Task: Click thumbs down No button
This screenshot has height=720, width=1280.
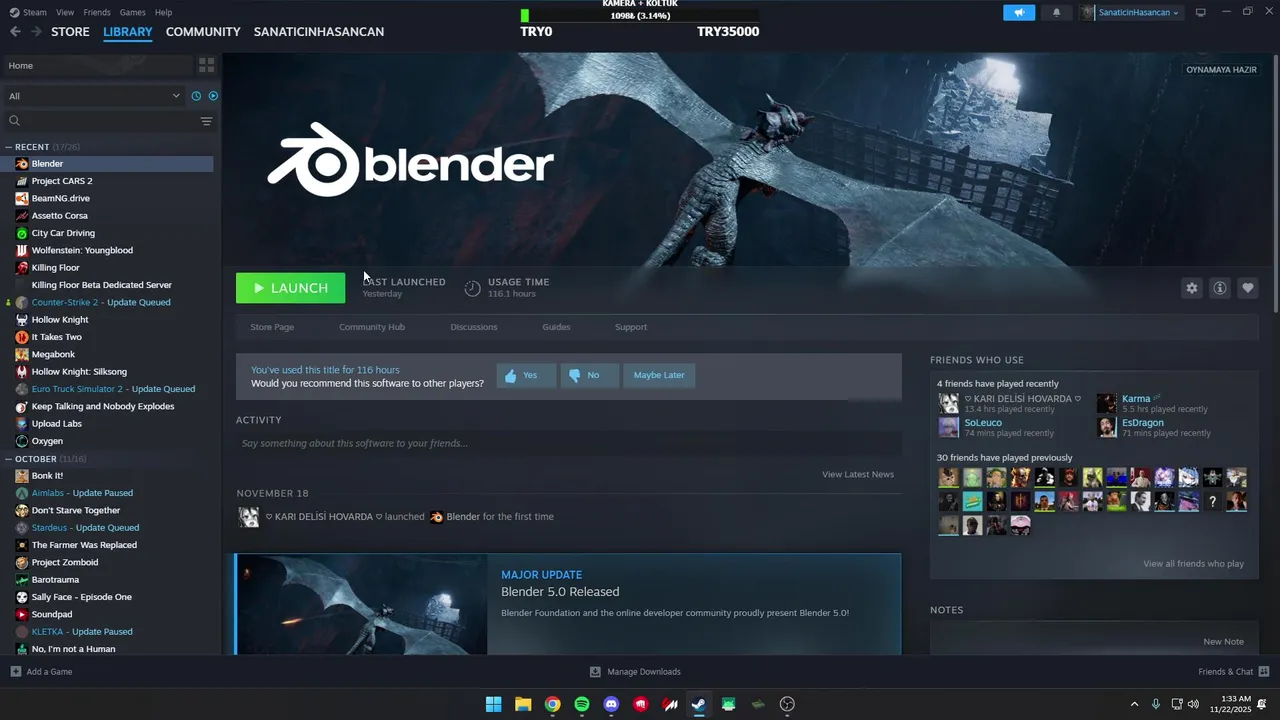Action: (x=589, y=375)
